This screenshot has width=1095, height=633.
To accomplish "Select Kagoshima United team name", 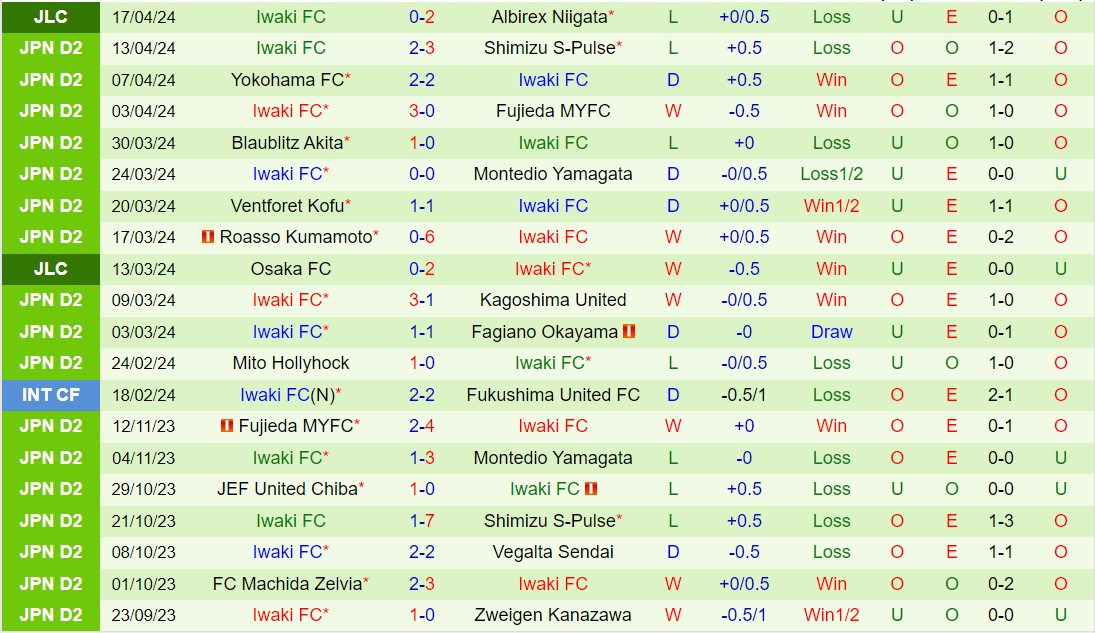I will coord(553,300).
